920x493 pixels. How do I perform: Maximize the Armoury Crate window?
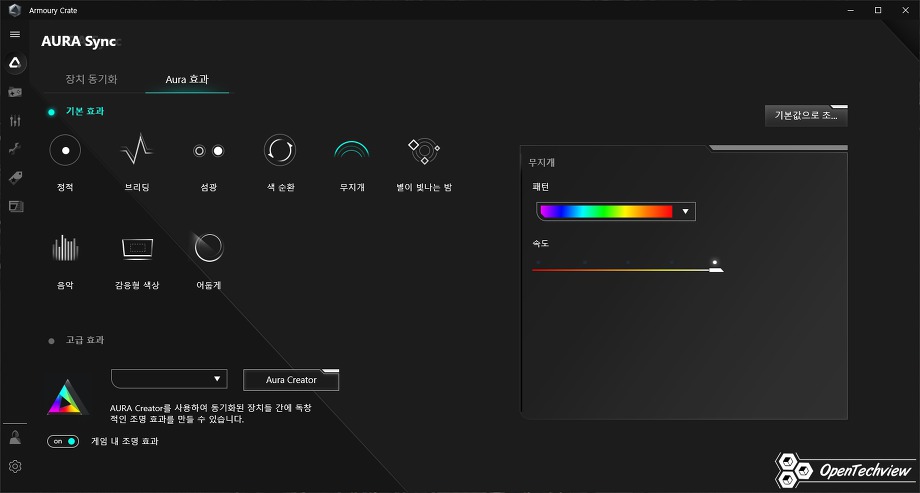point(878,10)
